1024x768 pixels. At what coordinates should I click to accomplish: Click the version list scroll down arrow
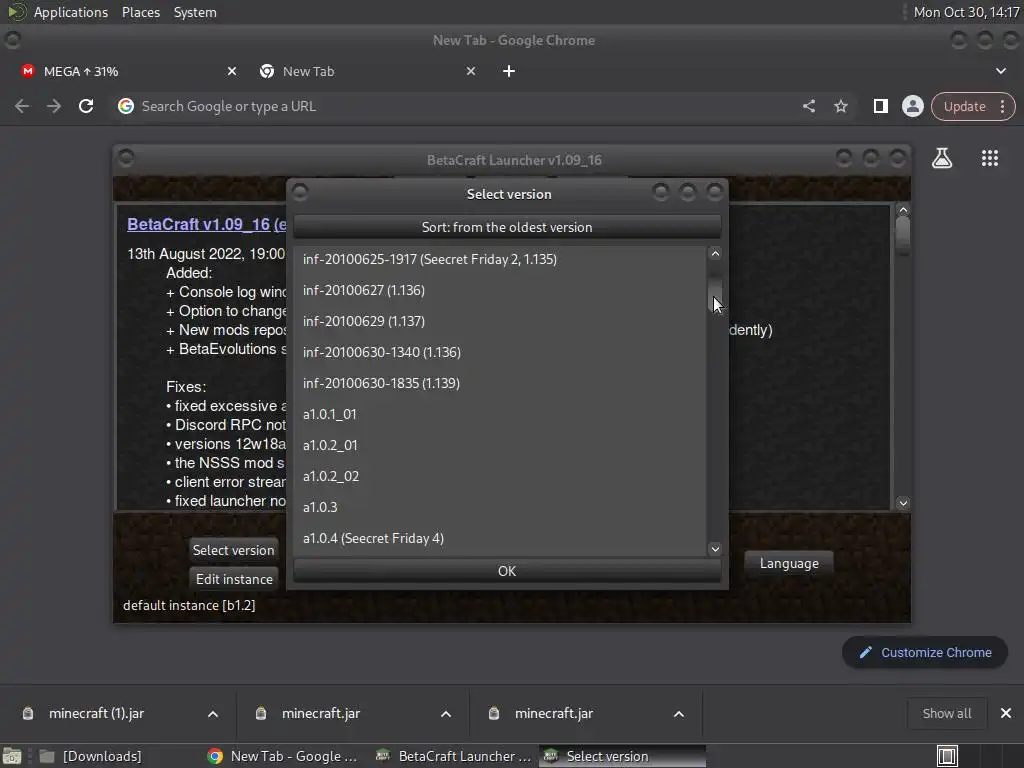click(715, 549)
